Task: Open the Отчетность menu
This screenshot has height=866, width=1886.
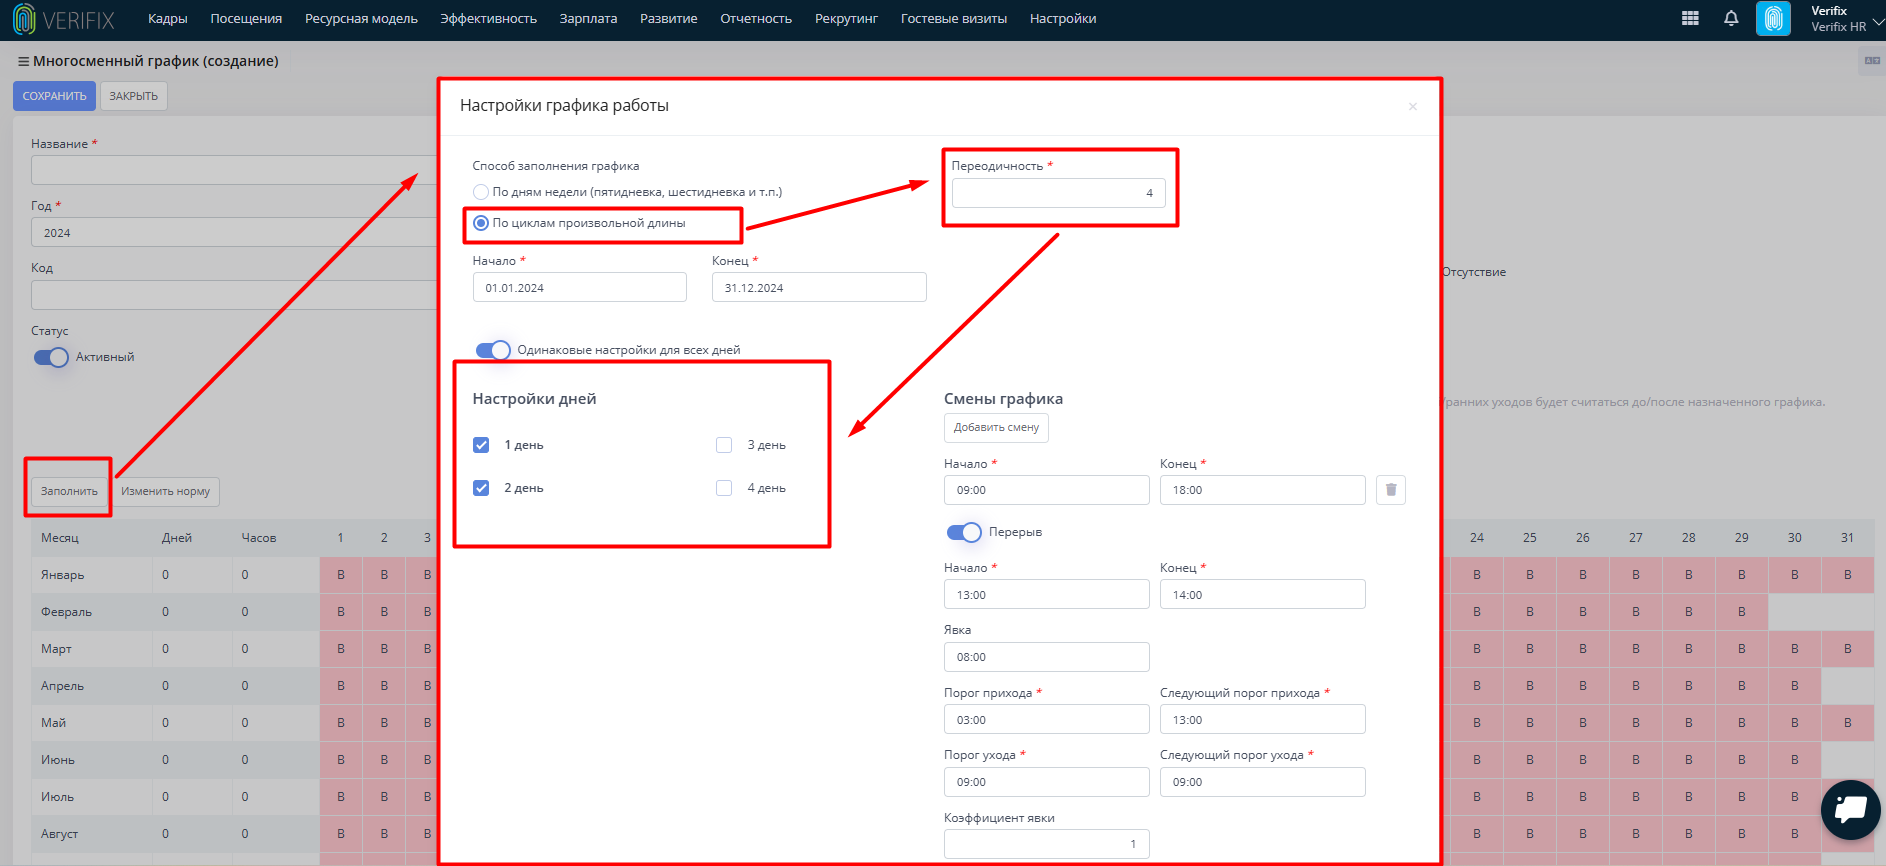Action: pos(756,19)
